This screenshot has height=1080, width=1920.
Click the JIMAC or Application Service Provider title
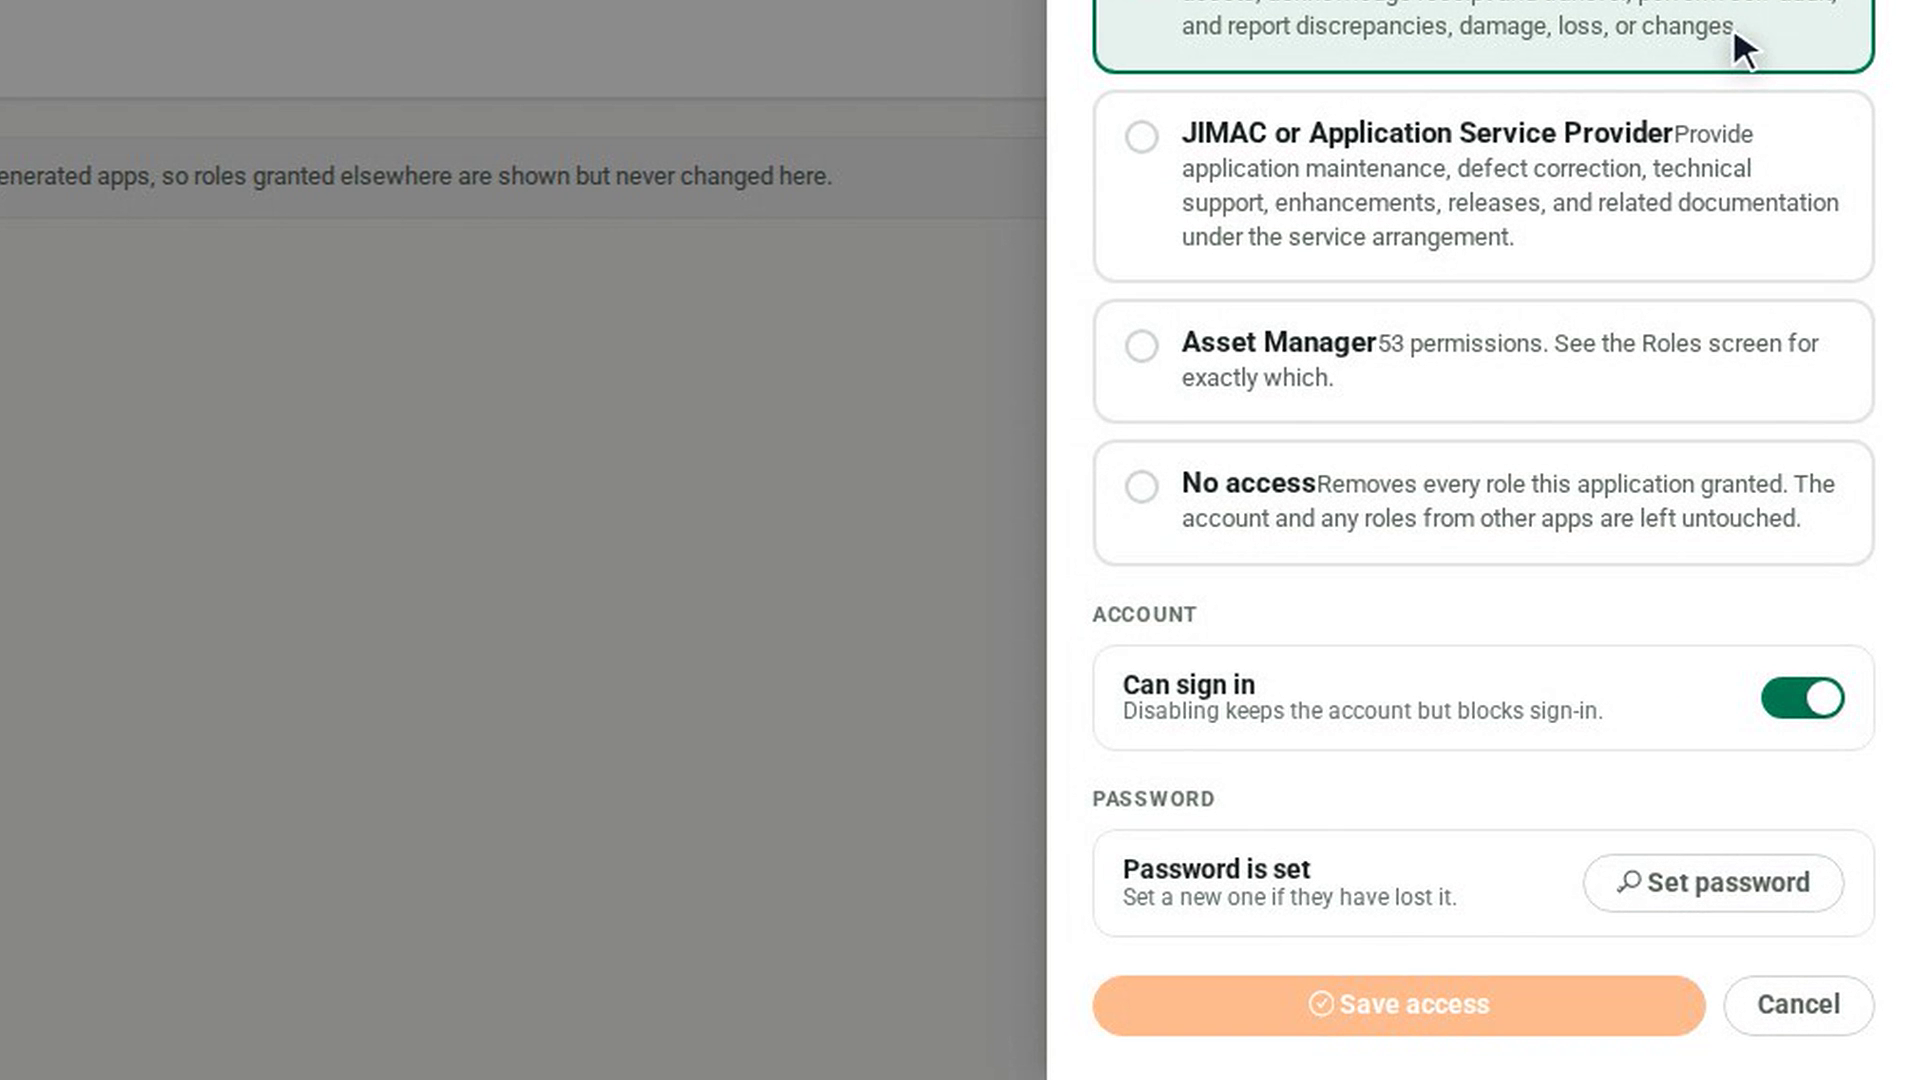(1427, 133)
